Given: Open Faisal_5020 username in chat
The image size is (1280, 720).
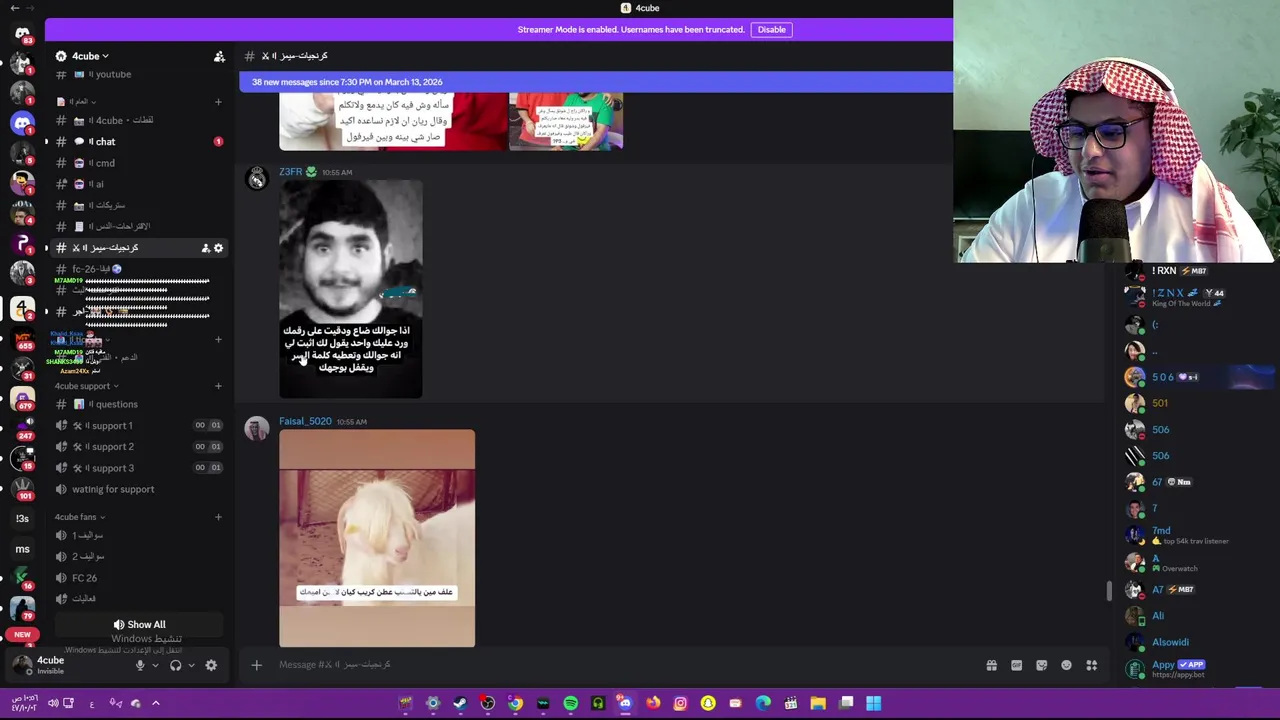Looking at the screenshot, I should [x=305, y=422].
